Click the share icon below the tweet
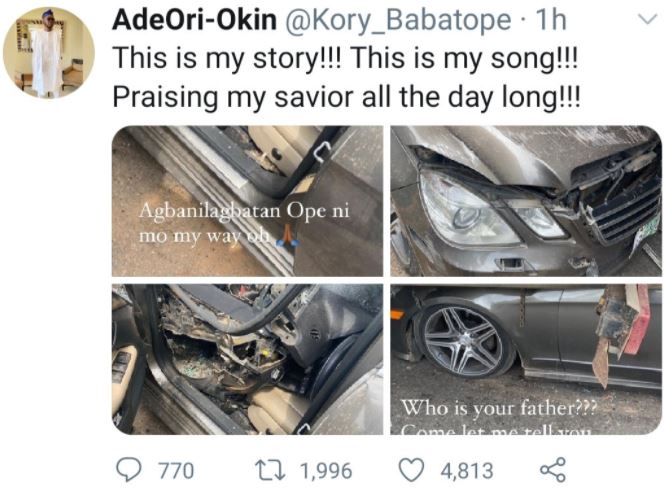This screenshot has height=488, width=664. [x=553, y=469]
